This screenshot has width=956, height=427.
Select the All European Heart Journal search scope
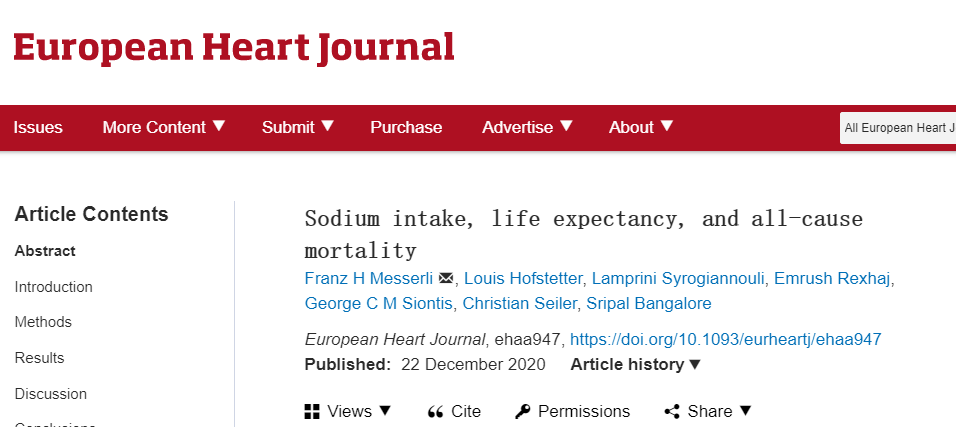point(897,128)
